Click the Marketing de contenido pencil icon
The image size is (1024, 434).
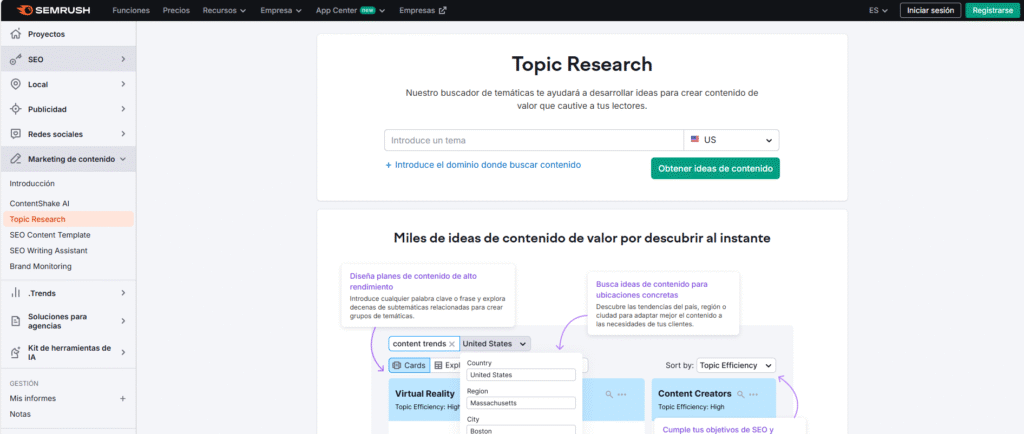tap(16, 159)
